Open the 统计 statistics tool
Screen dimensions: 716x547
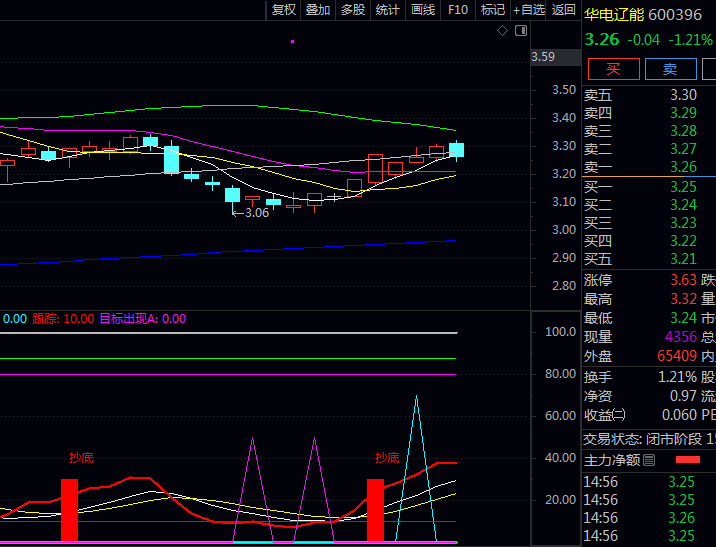pyautogui.click(x=387, y=10)
